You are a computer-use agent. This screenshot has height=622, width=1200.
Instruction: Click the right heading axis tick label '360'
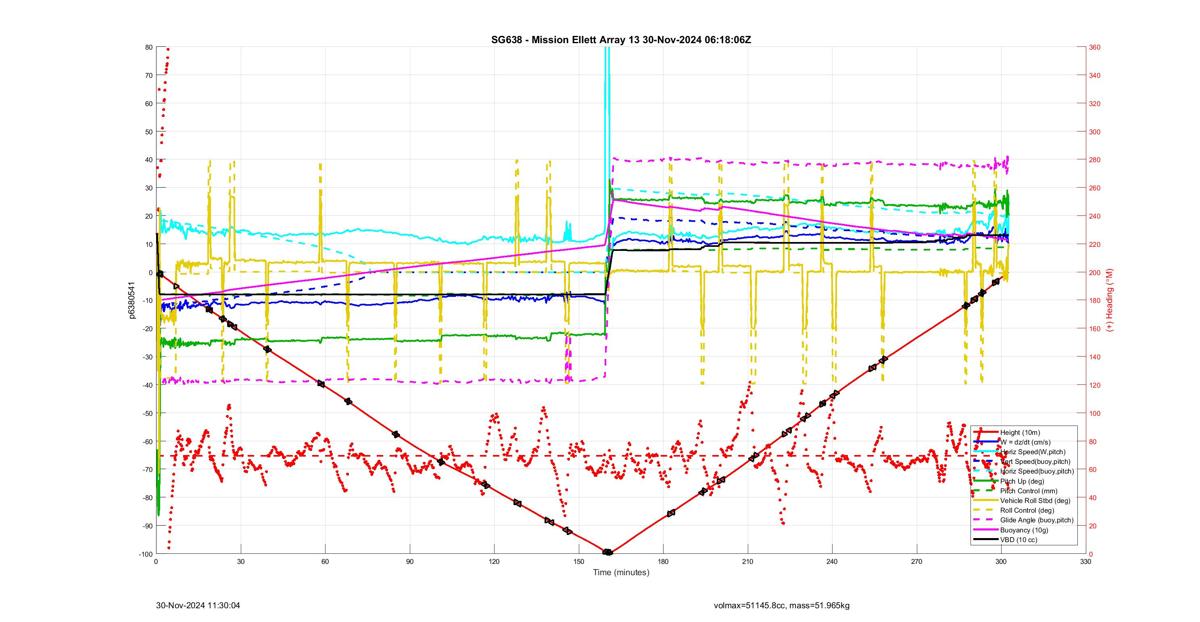1095,47
